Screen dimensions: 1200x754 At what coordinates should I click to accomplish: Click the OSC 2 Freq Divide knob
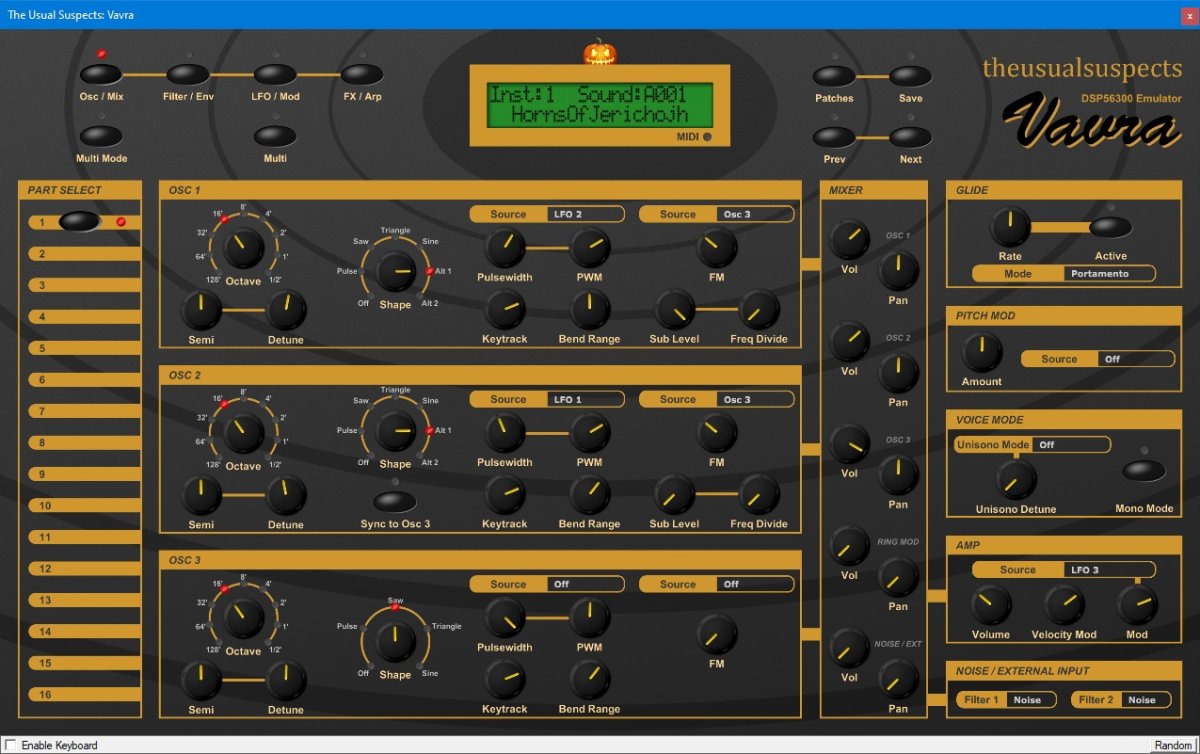click(759, 495)
